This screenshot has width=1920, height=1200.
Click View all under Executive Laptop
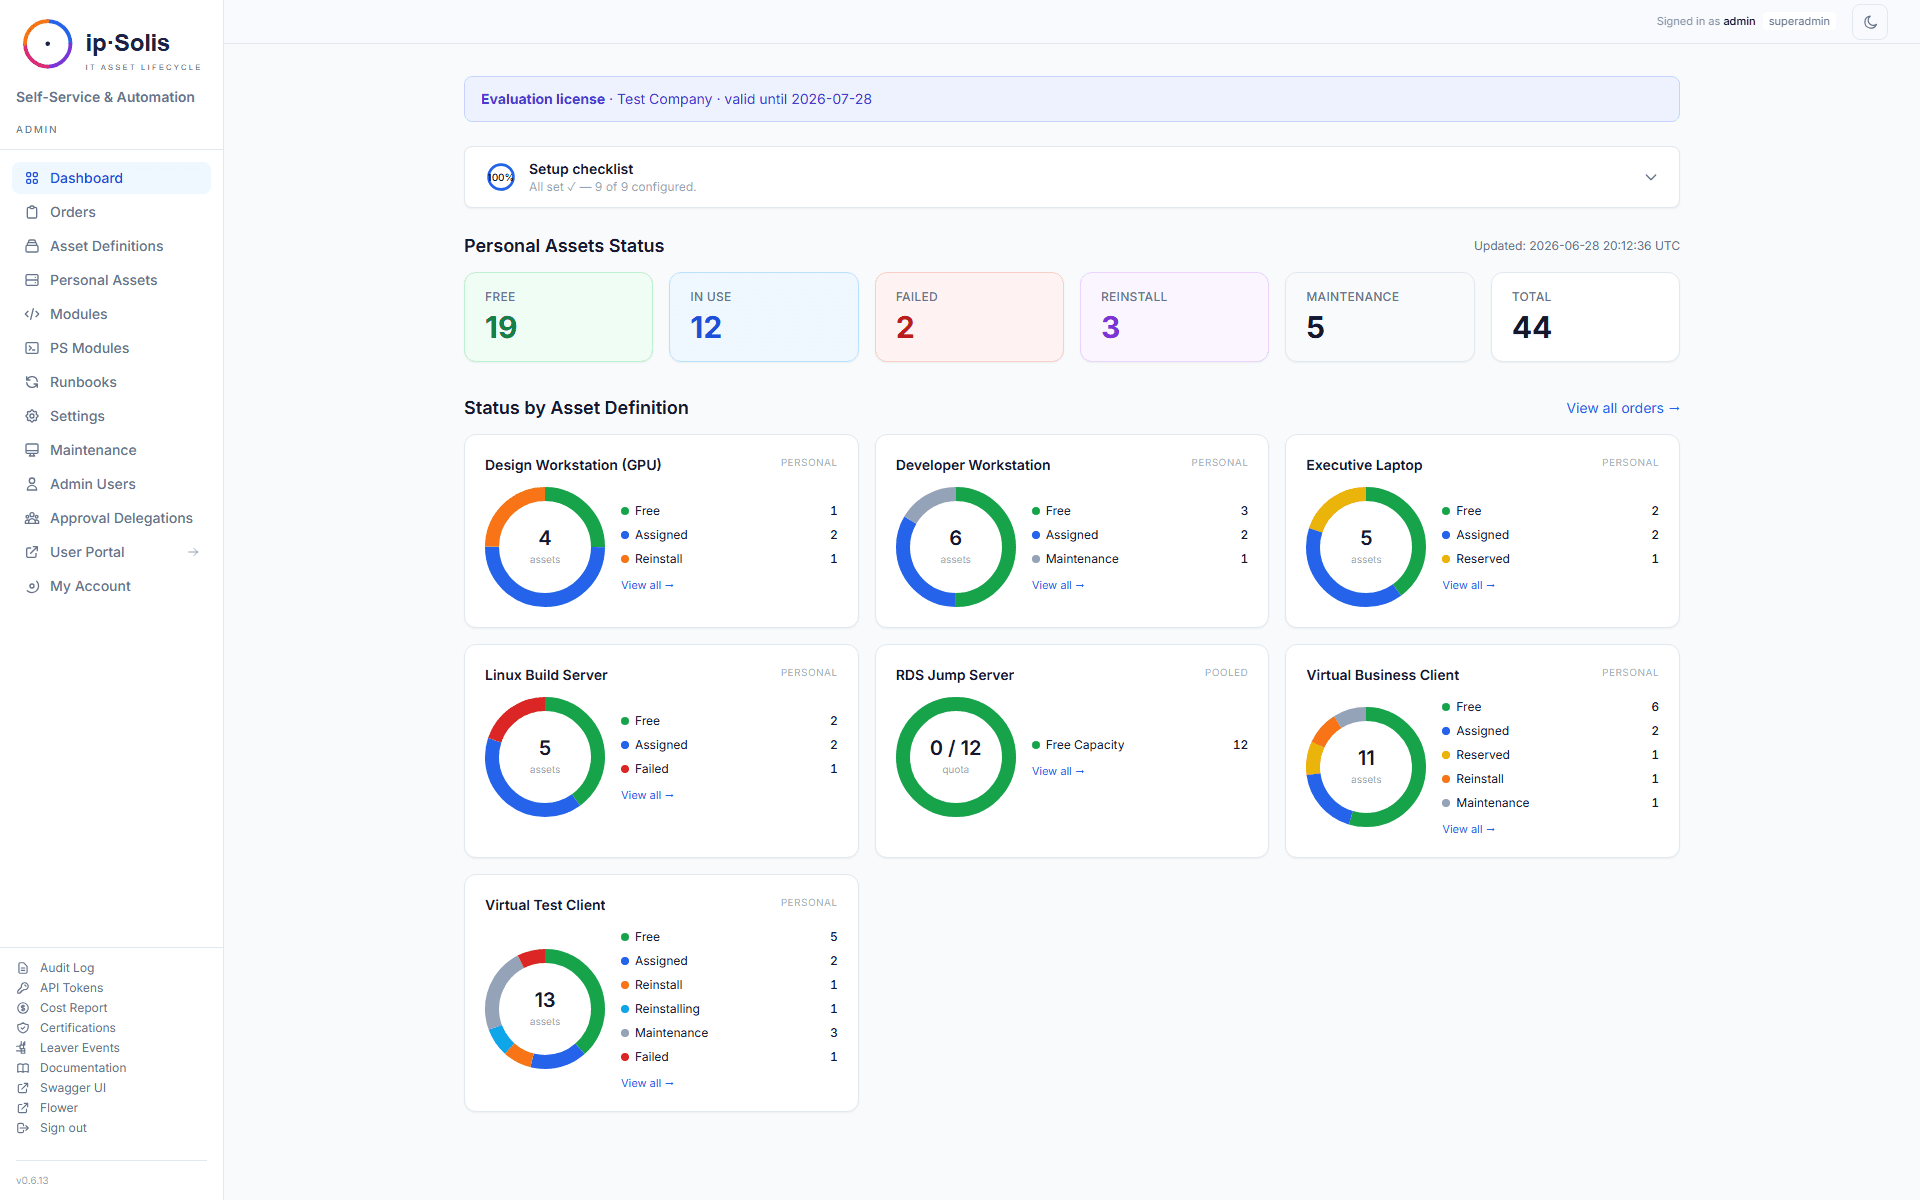pyautogui.click(x=1468, y=585)
